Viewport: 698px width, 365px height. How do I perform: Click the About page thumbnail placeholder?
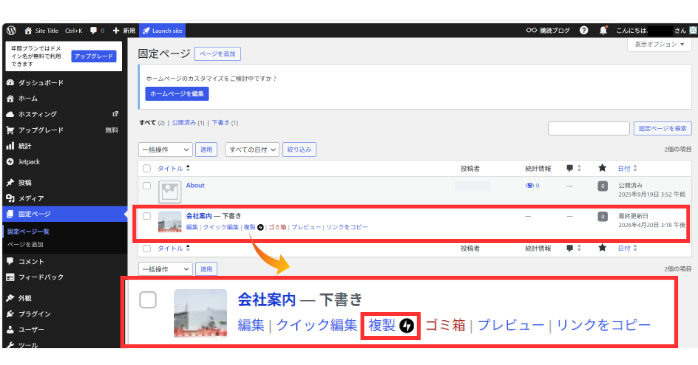[170, 191]
